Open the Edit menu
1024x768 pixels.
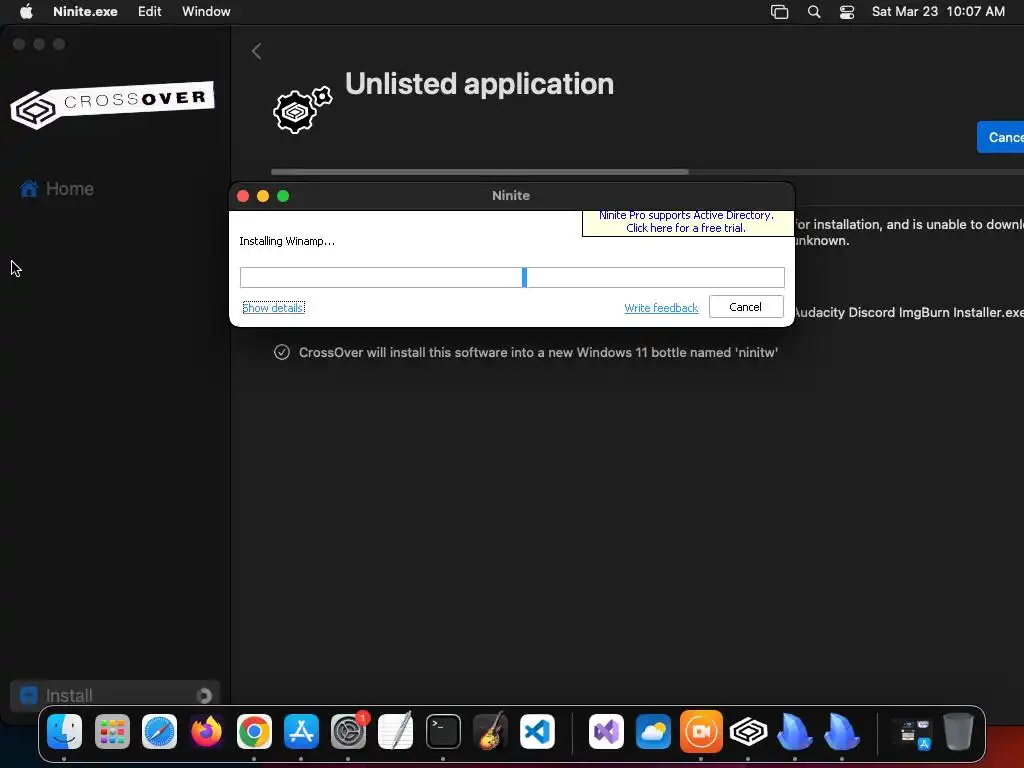click(x=150, y=11)
